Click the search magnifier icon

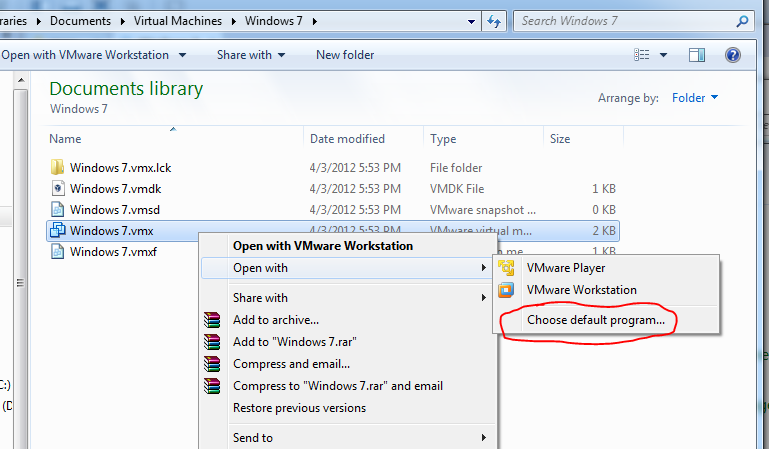(x=743, y=21)
